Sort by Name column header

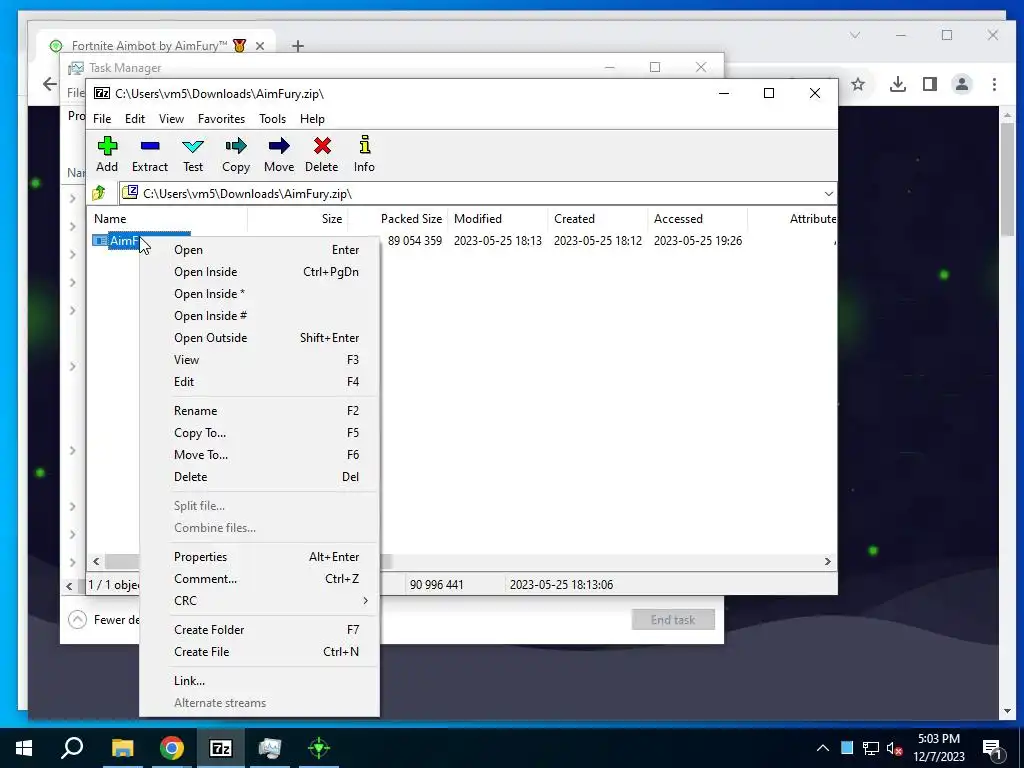click(167, 219)
